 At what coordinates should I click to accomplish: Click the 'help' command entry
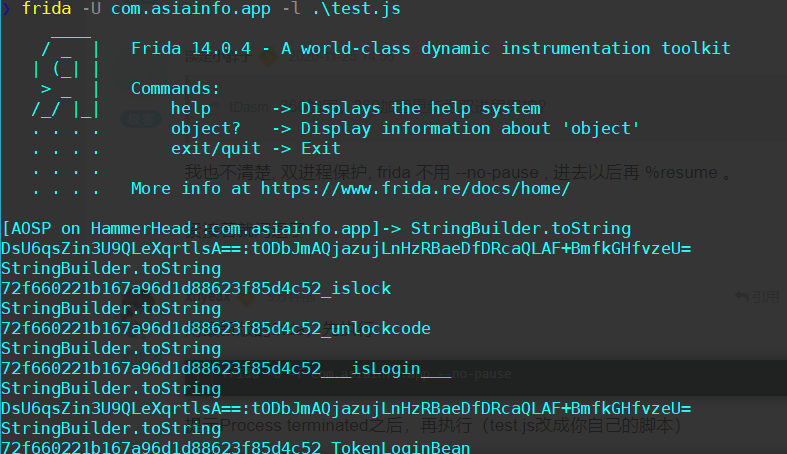tap(191, 108)
